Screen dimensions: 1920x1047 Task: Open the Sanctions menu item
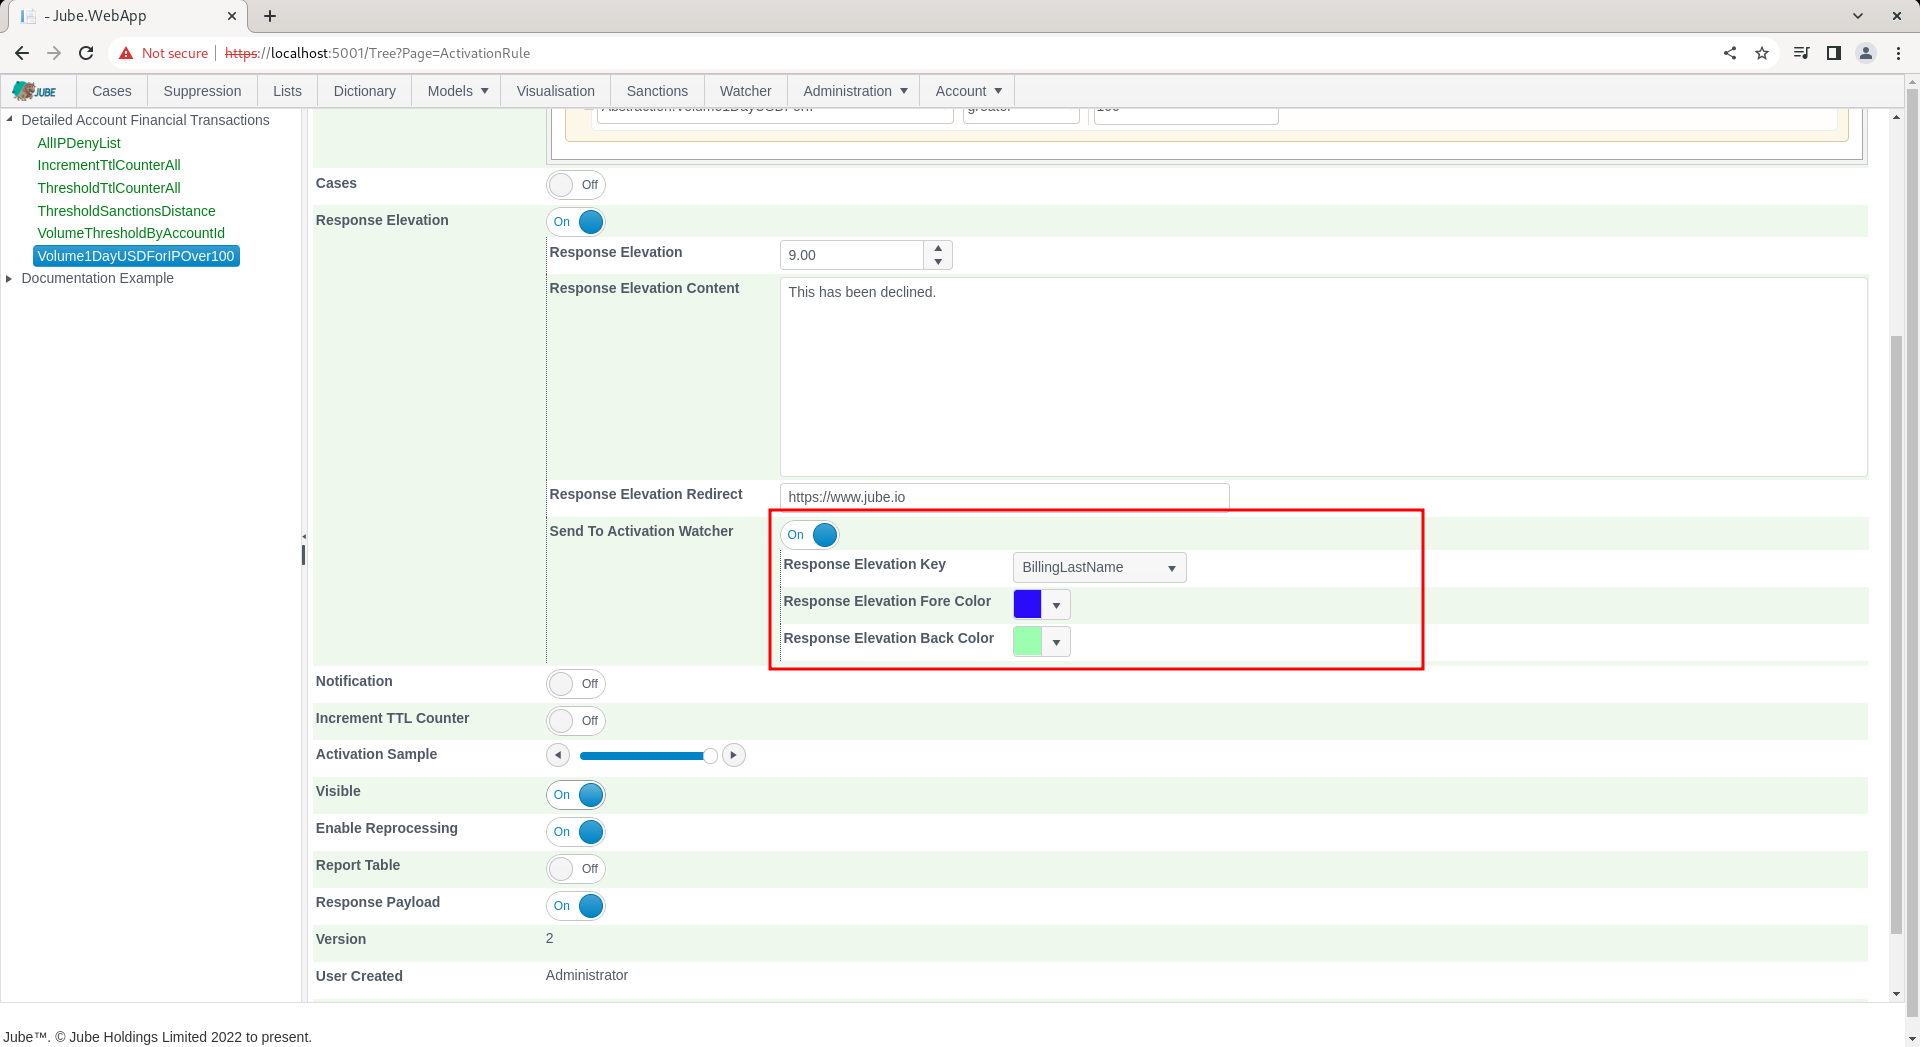pos(657,91)
